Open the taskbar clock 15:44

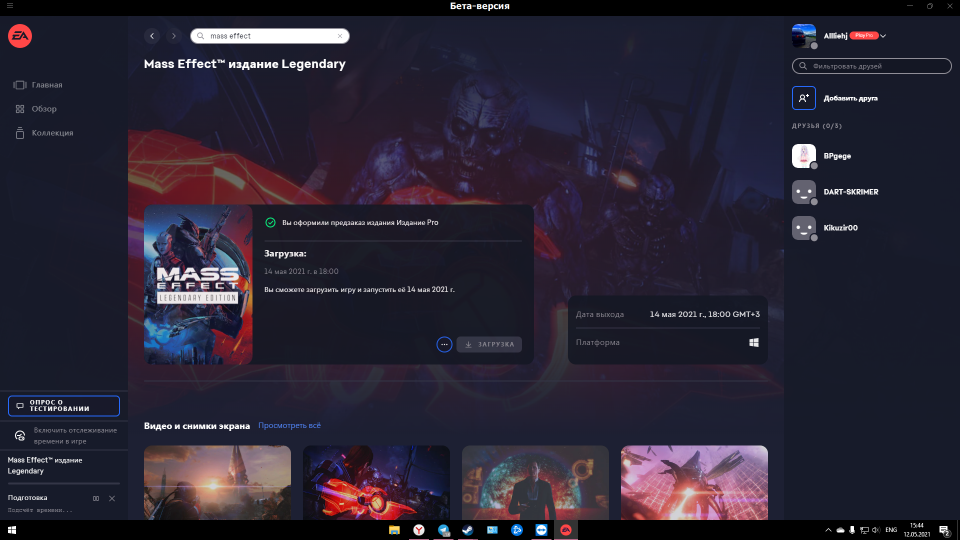[917, 530]
